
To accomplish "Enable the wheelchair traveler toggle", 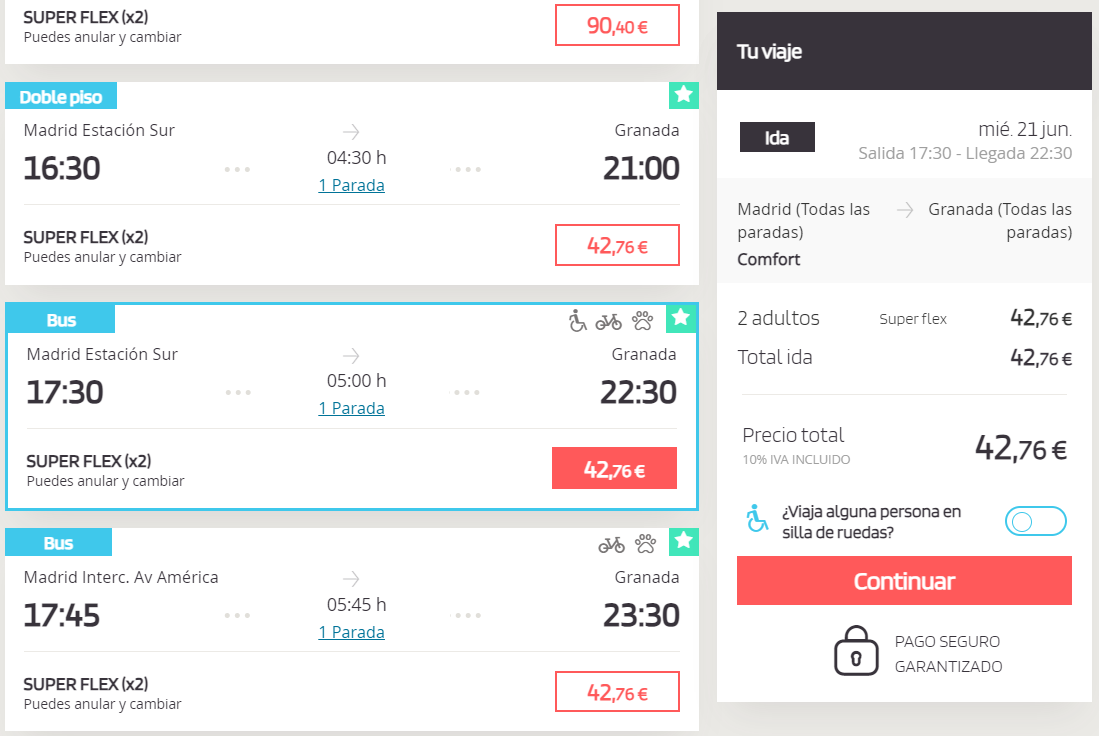I will [1035, 521].
